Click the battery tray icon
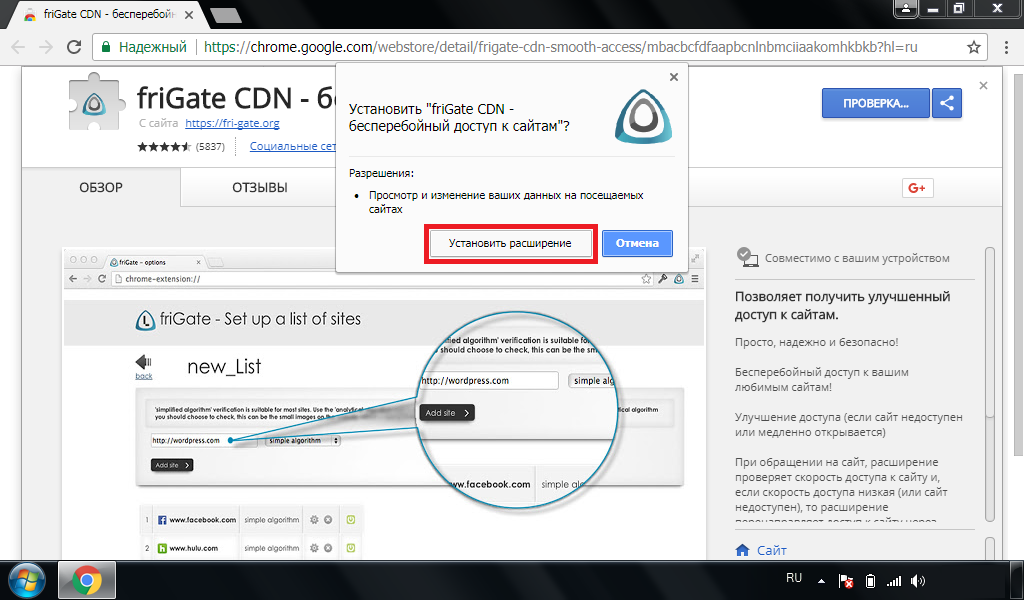The width and height of the screenshot is (1024, 600). pyautogui.click(x=870, y=580)
